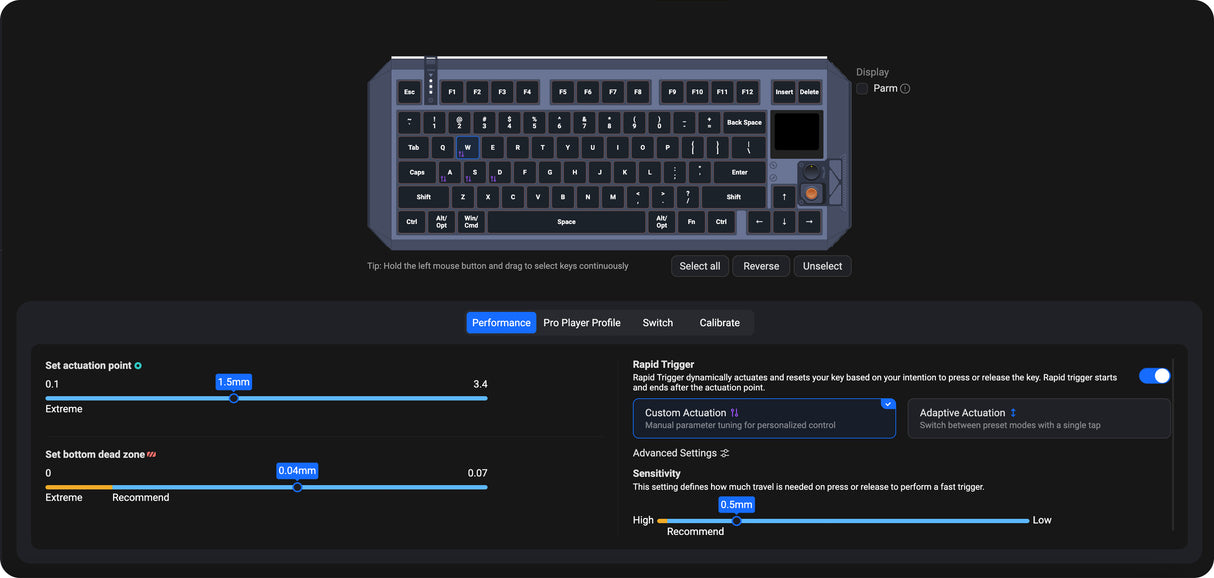Viewport: 1214px width, 578px height.
Task: Click the up arrow key on keyboard
Action: click(x=784, y=197)
